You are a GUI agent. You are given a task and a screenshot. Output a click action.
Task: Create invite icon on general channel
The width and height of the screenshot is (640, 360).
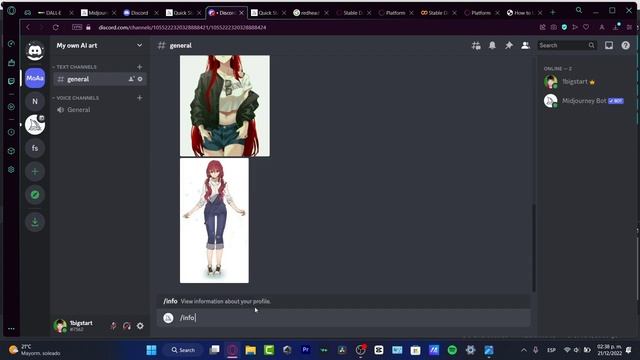point(131,79)
